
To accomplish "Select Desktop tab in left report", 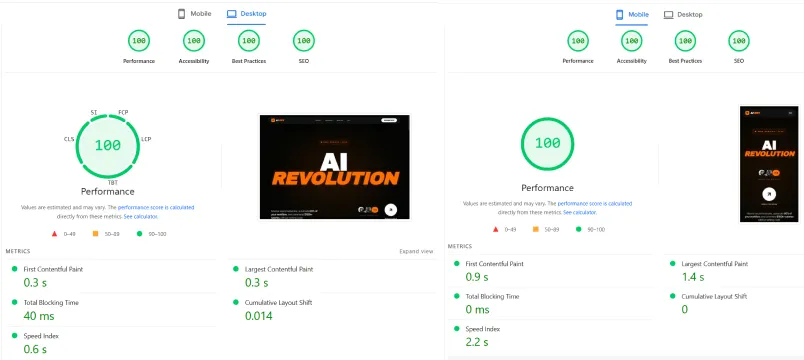I will click(247, 14).
